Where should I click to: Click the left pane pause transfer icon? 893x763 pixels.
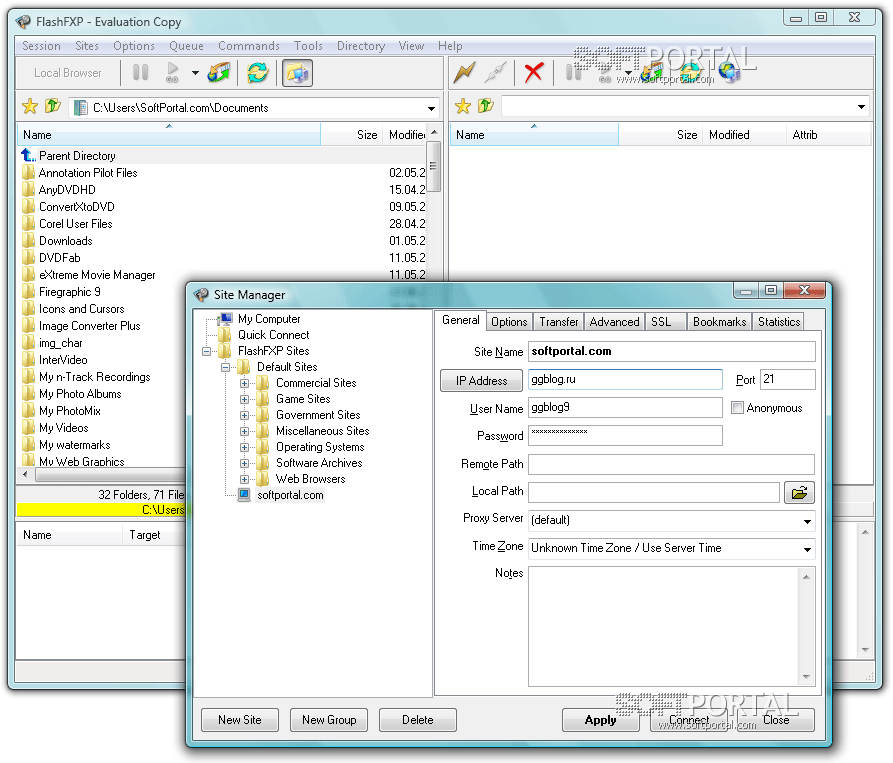pos(140,73)
